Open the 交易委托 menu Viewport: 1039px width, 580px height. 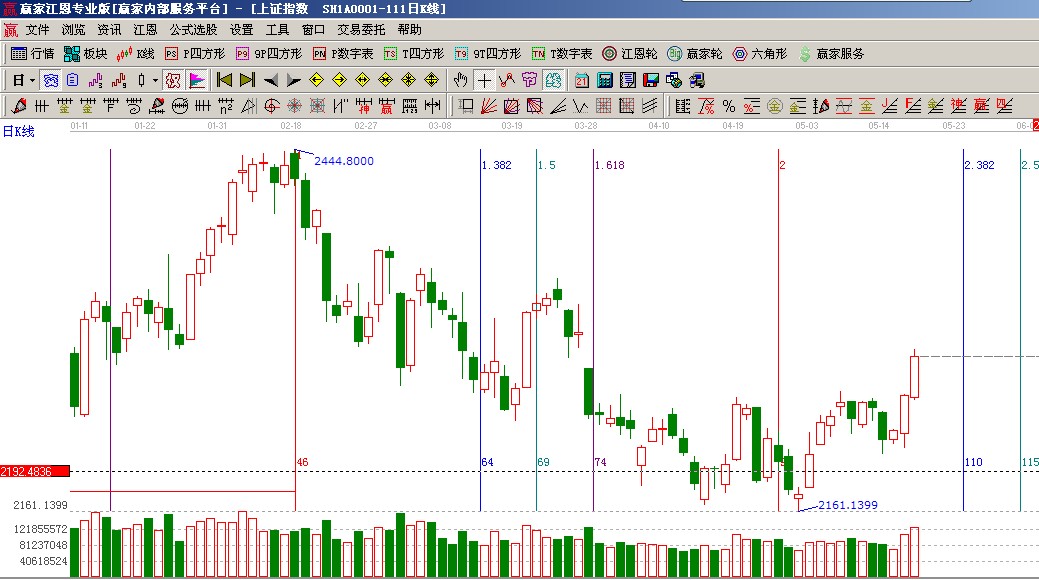(361, 30)
